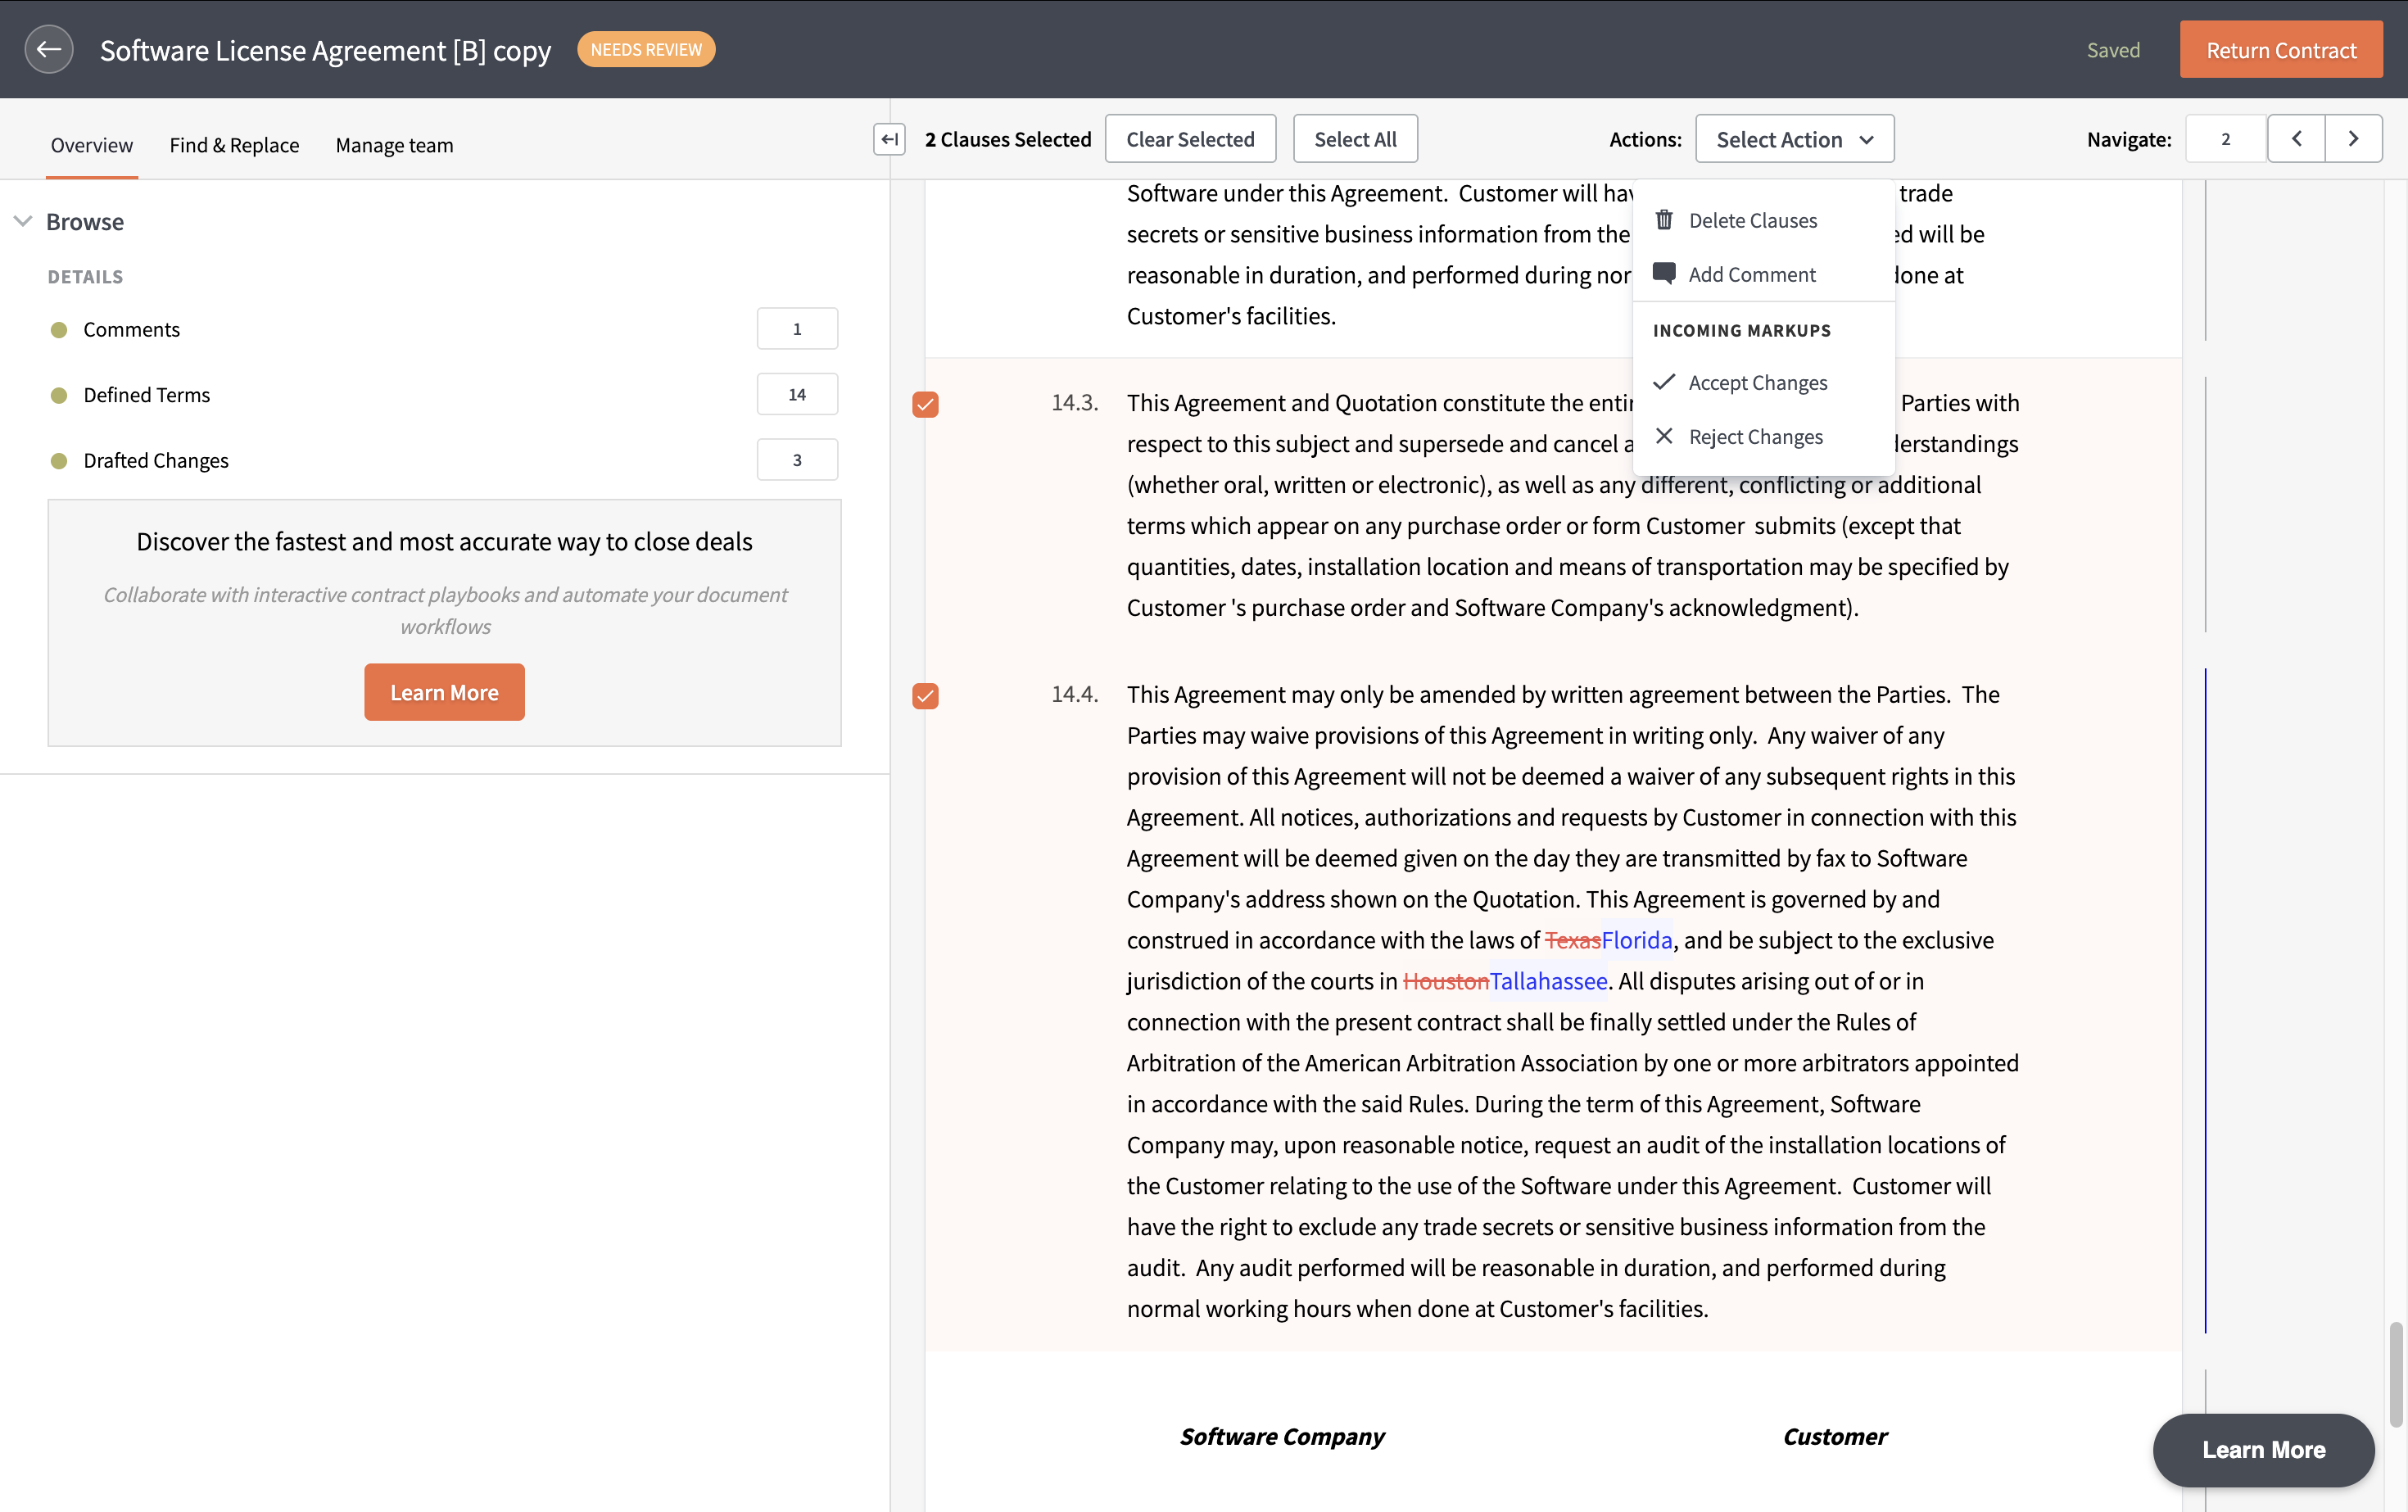Image resolution: width=2408 pixels, height=1512 pixels.
Task: Click the Saved status text
Action: [2113, 50]
